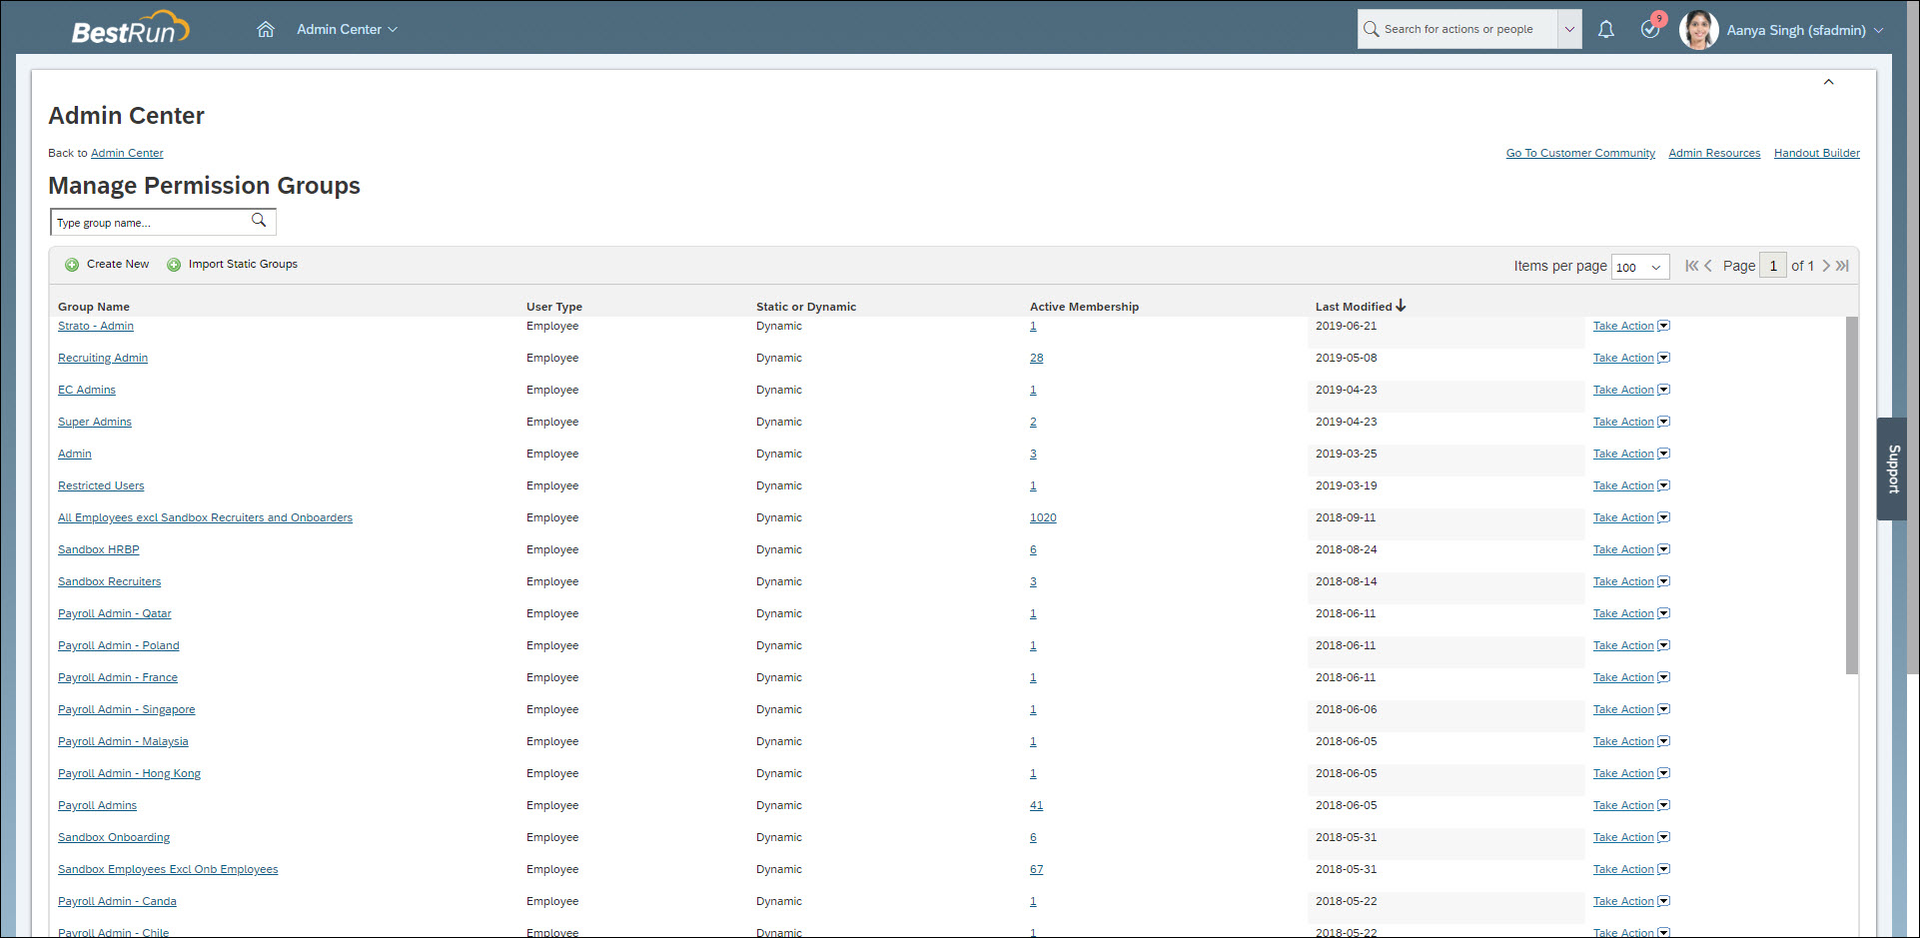Open the Super Admins group link
Screen dimensions: 1920x938
pos(95,422)
